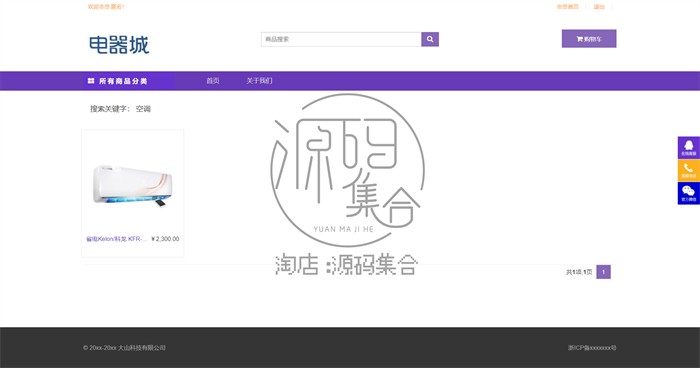Select page 1 in pagination
Screen dimensions: 700x368
[x=604, y=272]
